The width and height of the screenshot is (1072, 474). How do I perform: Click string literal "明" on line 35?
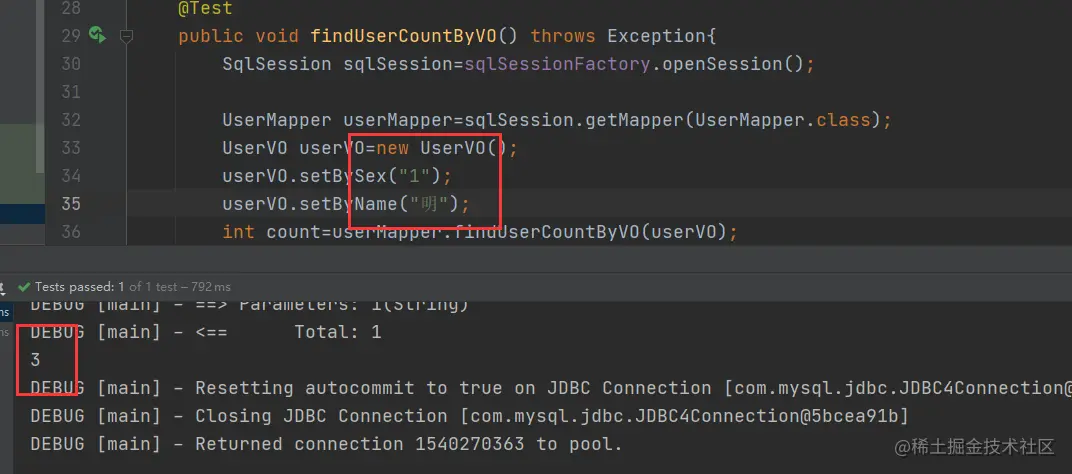click(x=430, y=205)
